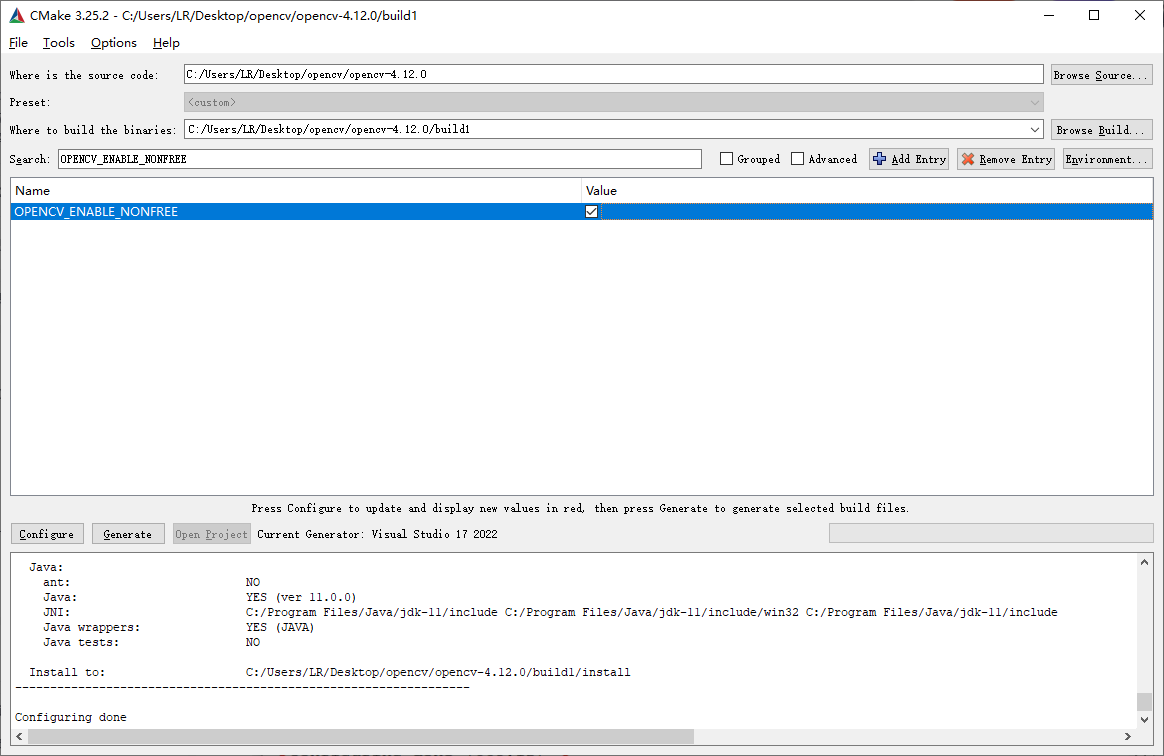The image size is (1164, 756).
Task: Enable the Grouped checkbox
Action: pyautogui.click(x=726, y=159)
